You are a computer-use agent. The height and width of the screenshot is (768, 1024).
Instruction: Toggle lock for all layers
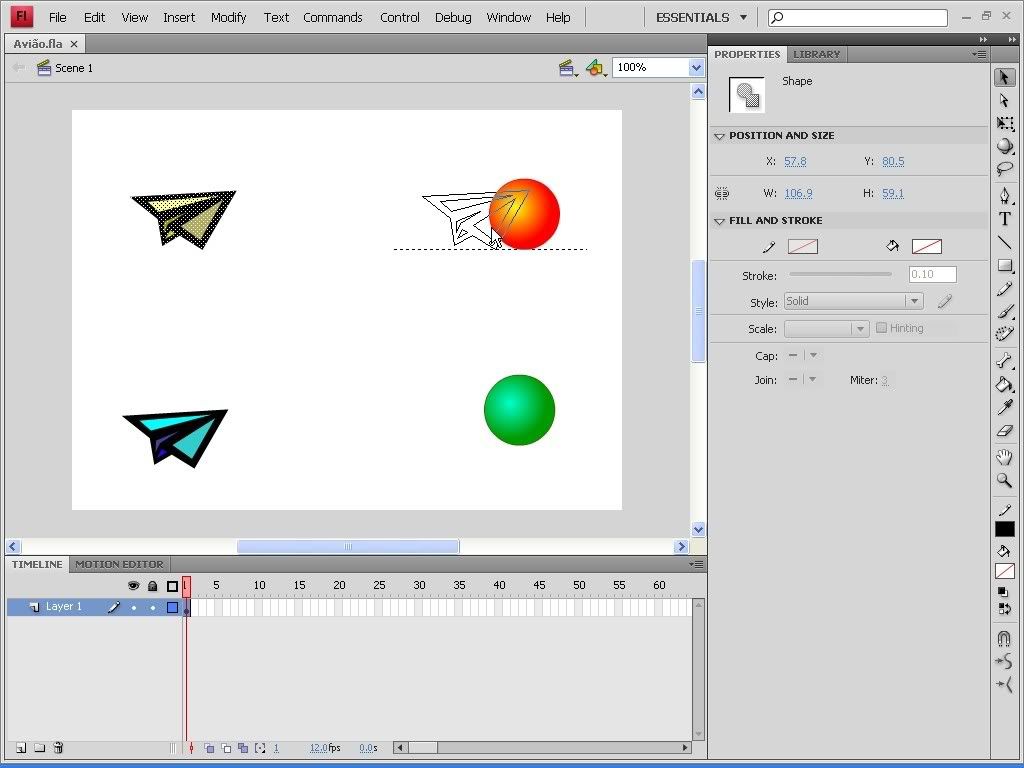(x=152, y=586)
